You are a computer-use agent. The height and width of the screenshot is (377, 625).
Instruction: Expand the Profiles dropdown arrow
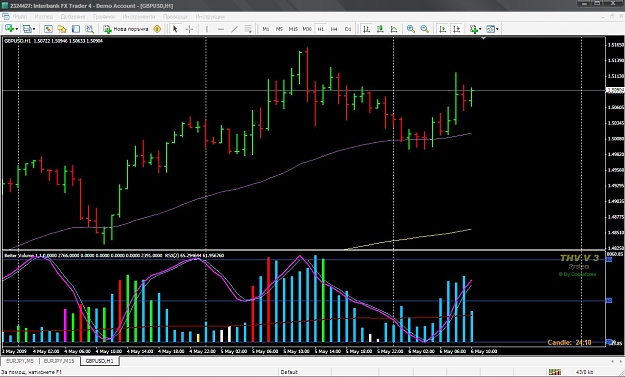click(x=34, y=29)
